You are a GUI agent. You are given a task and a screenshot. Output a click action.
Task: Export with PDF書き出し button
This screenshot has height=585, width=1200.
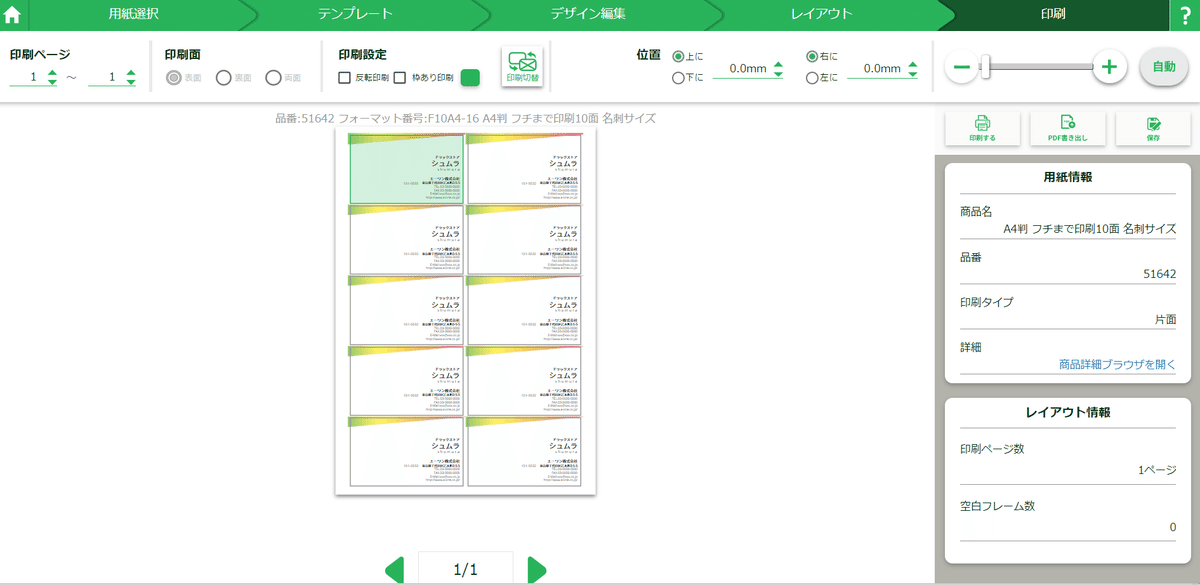(x=1067, y=129)
